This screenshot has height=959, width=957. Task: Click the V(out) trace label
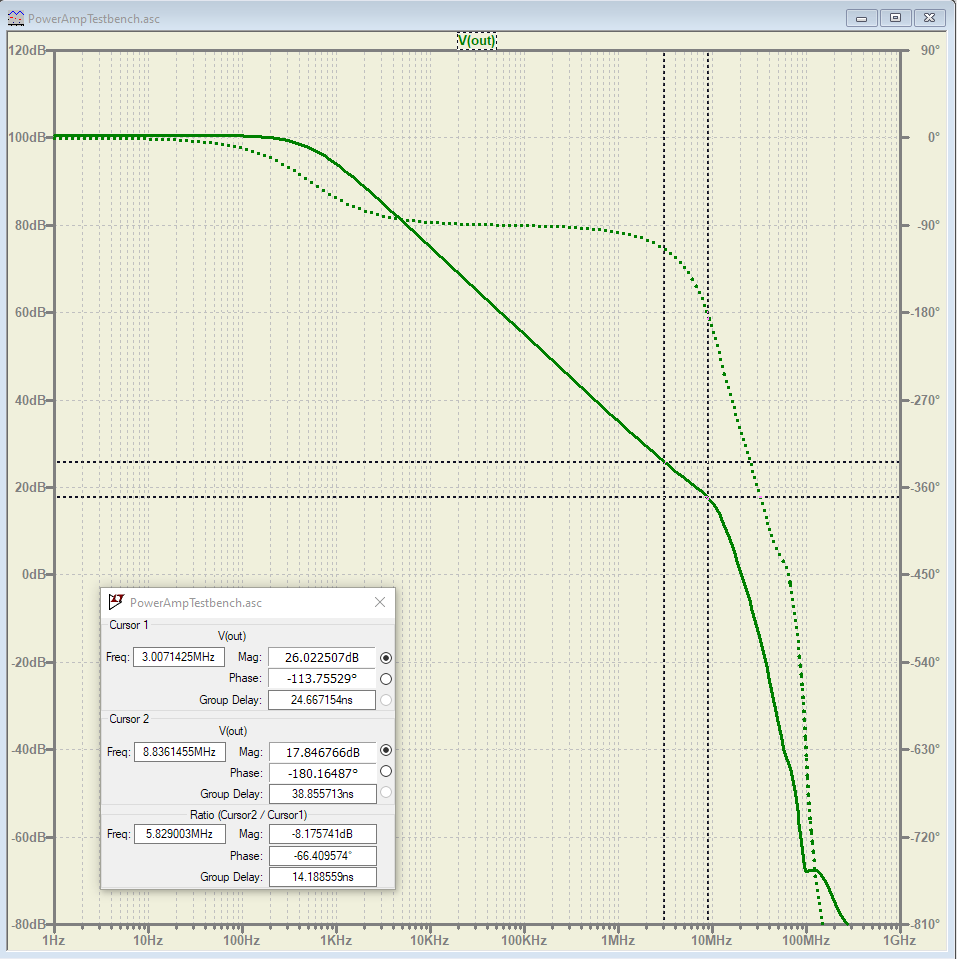476,41
